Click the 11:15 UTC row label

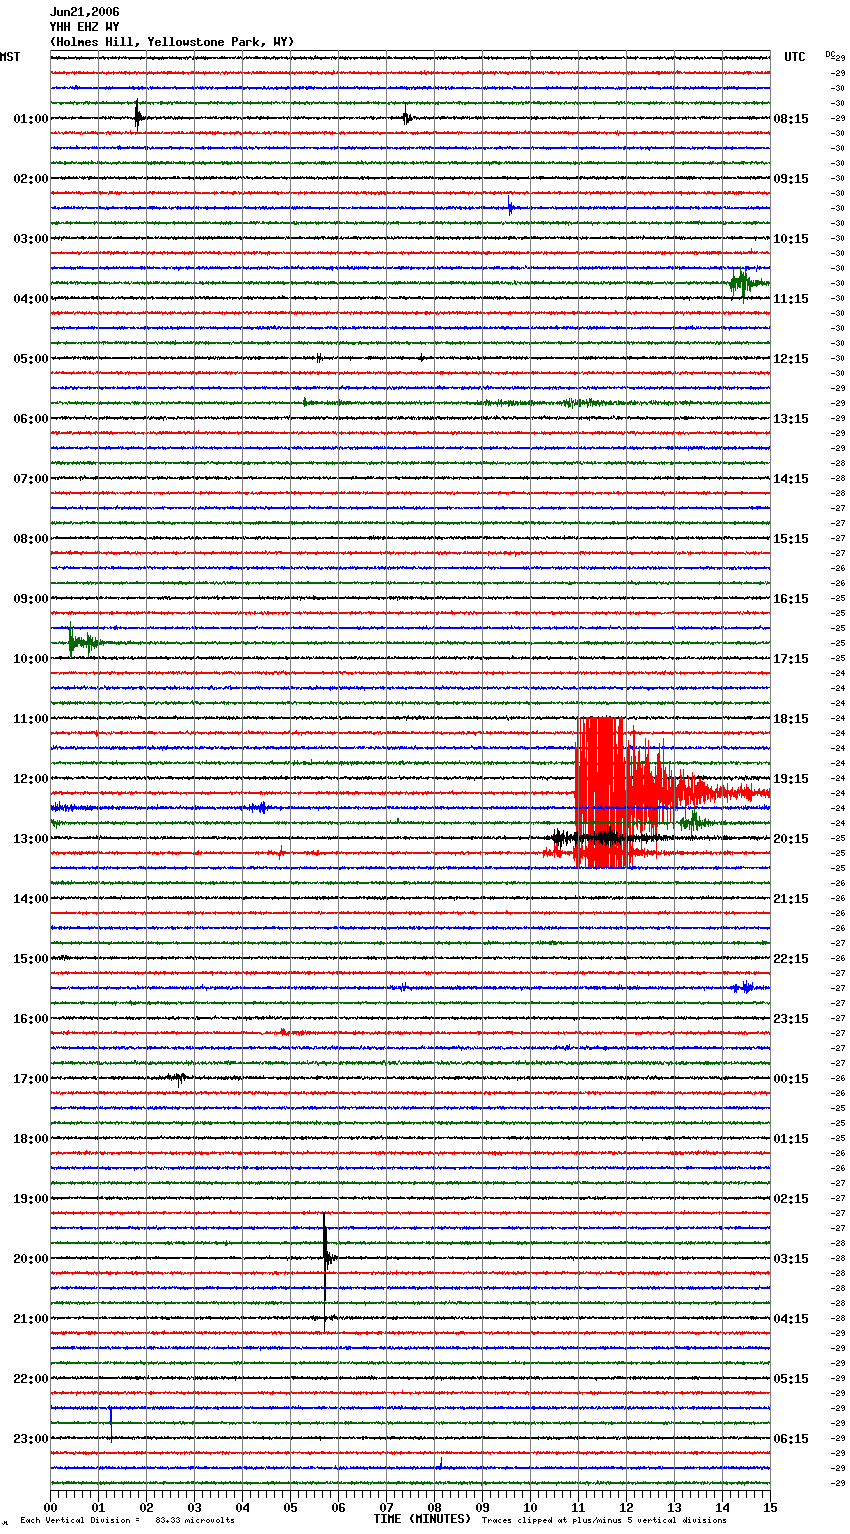click(x=791, y=299)
